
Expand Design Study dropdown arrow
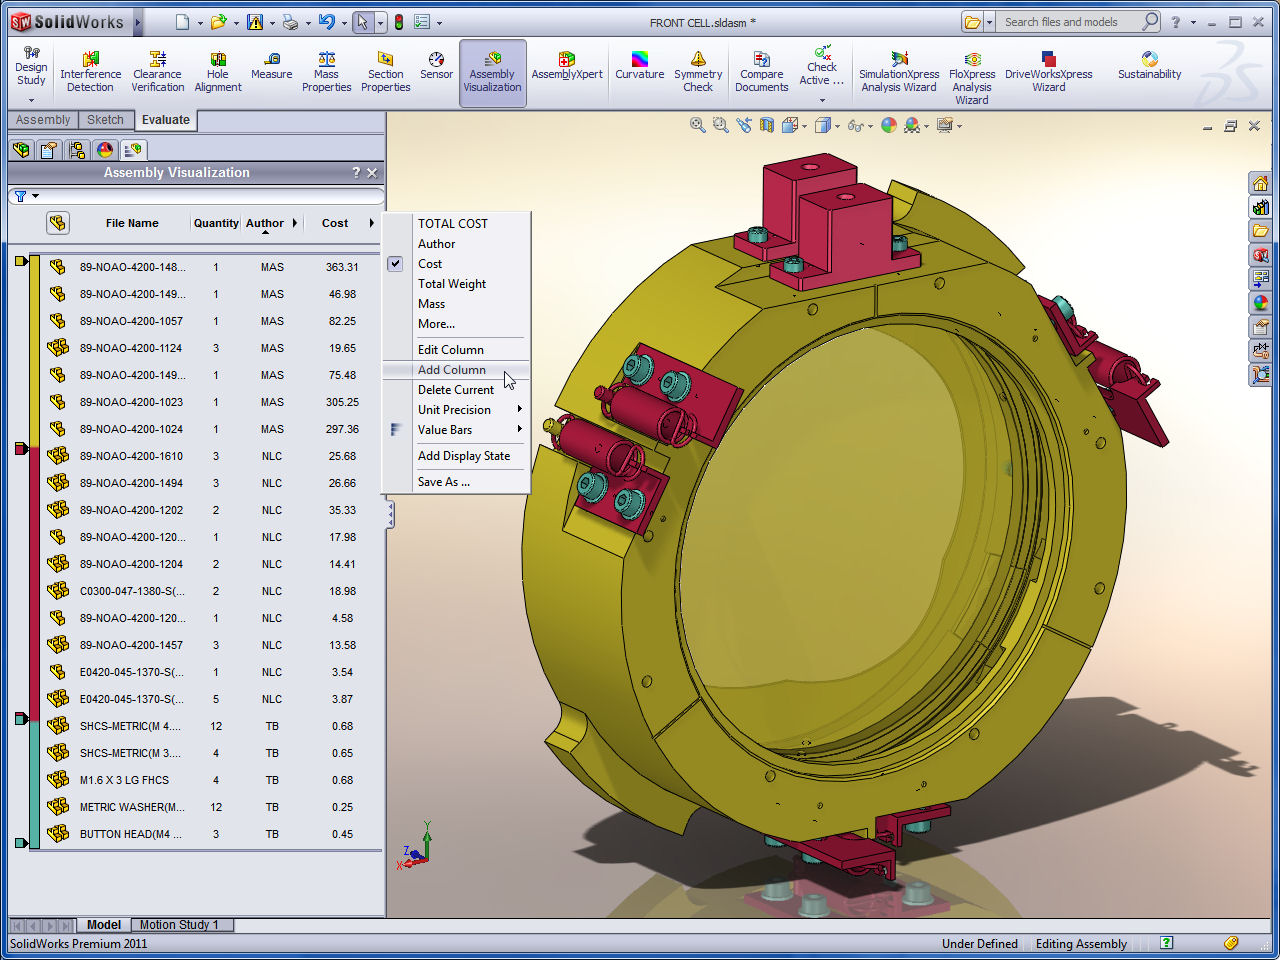[x=31, y=100]
